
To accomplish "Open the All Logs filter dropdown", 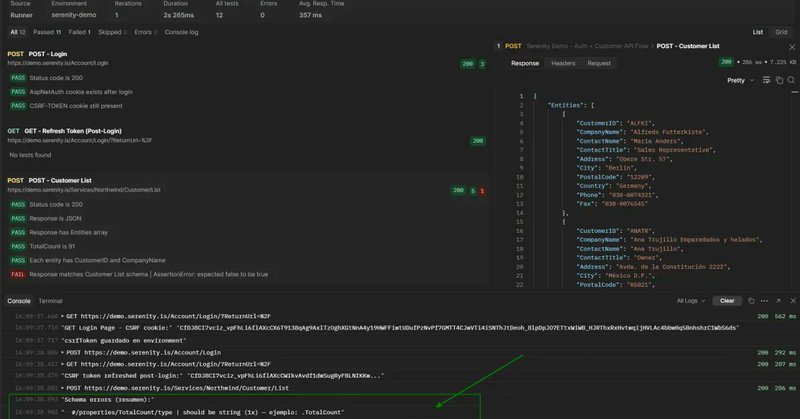I will click(x=690, y=300).
